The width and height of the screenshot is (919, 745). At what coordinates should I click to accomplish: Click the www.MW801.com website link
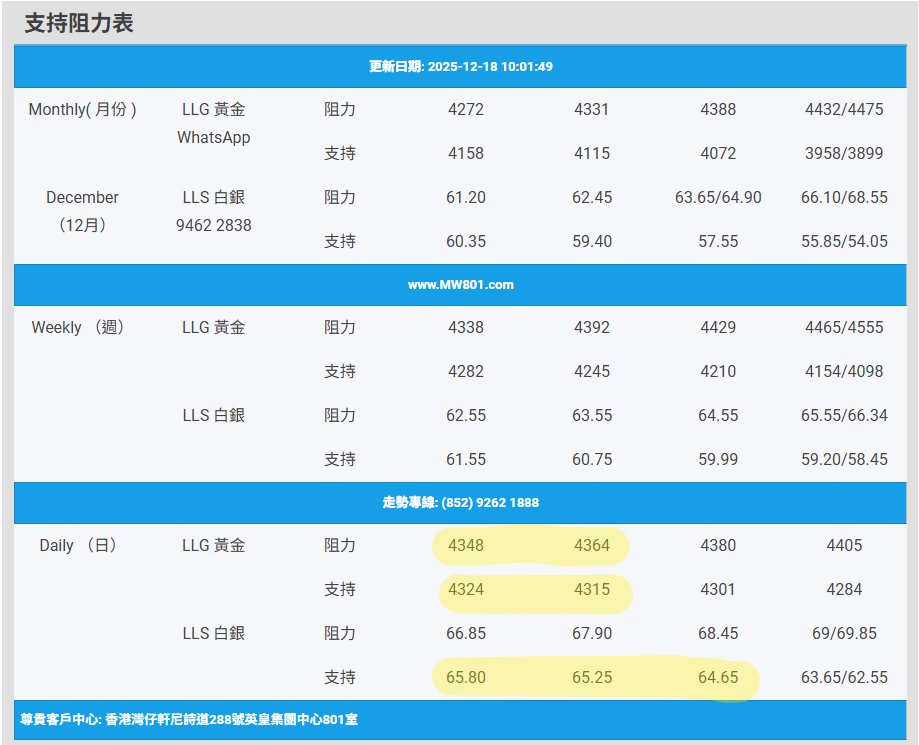click(x=460, y=285)
